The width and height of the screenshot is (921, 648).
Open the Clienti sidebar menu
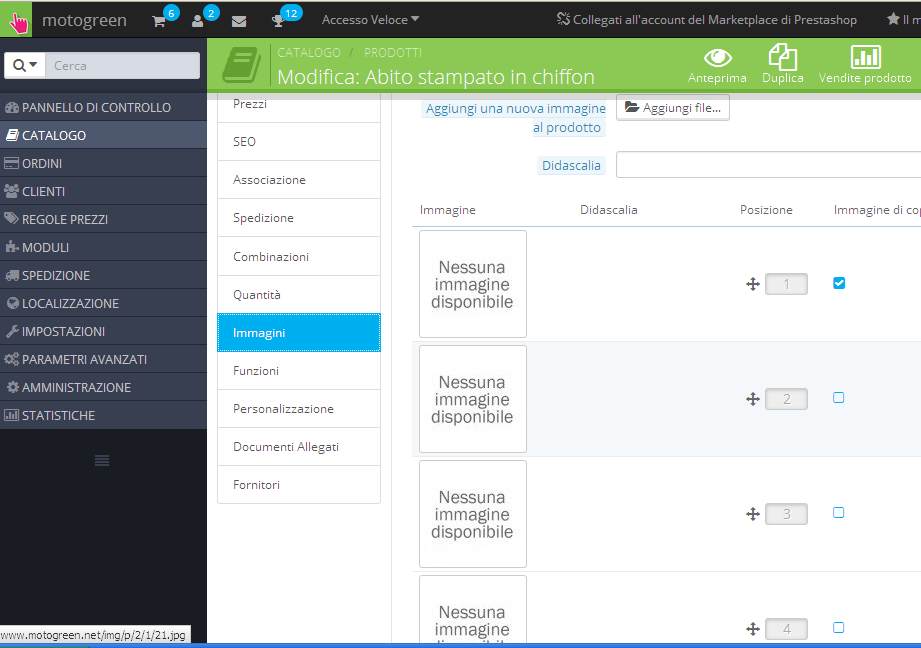[x=103, y=192]
